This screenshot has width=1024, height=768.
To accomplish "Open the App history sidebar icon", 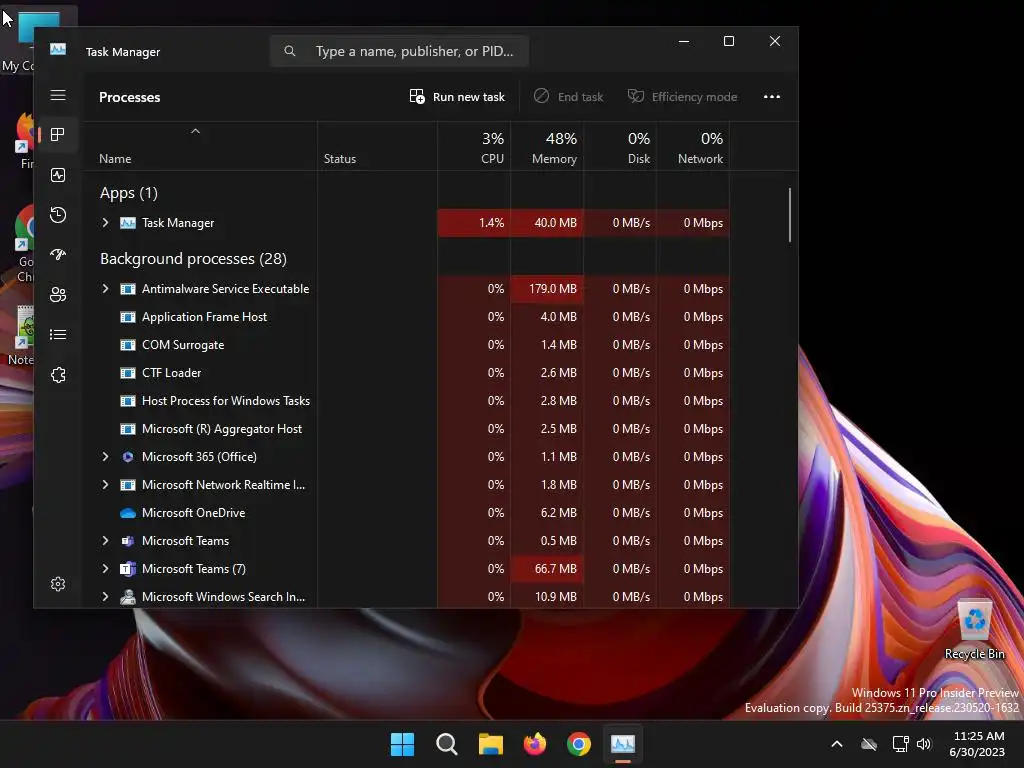I will [x=58, y=215].
